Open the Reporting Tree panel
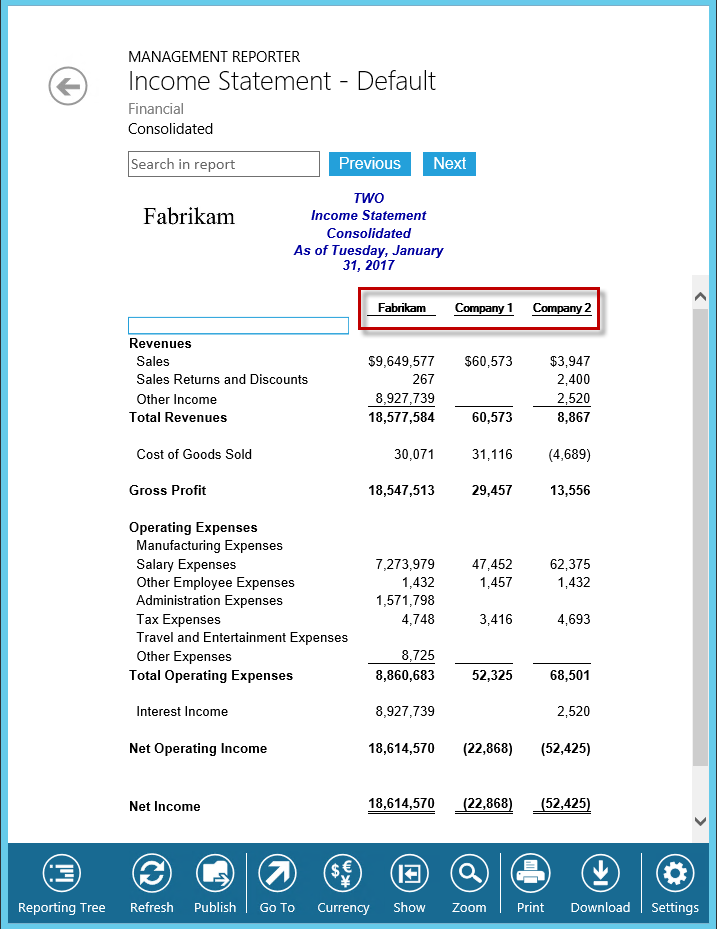This screenshot has height=929, width=717. coord(62,883)
